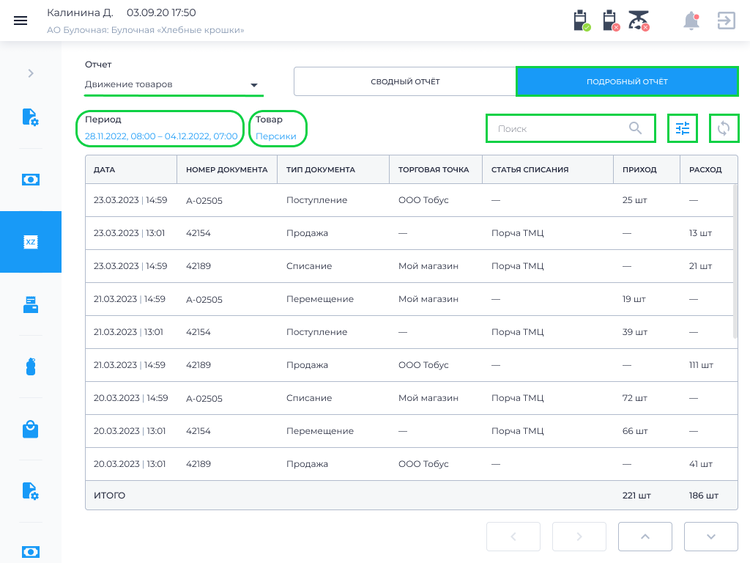Go to next page arrow button
This screenshot has height=563, width=750.
tap(579, 537)
